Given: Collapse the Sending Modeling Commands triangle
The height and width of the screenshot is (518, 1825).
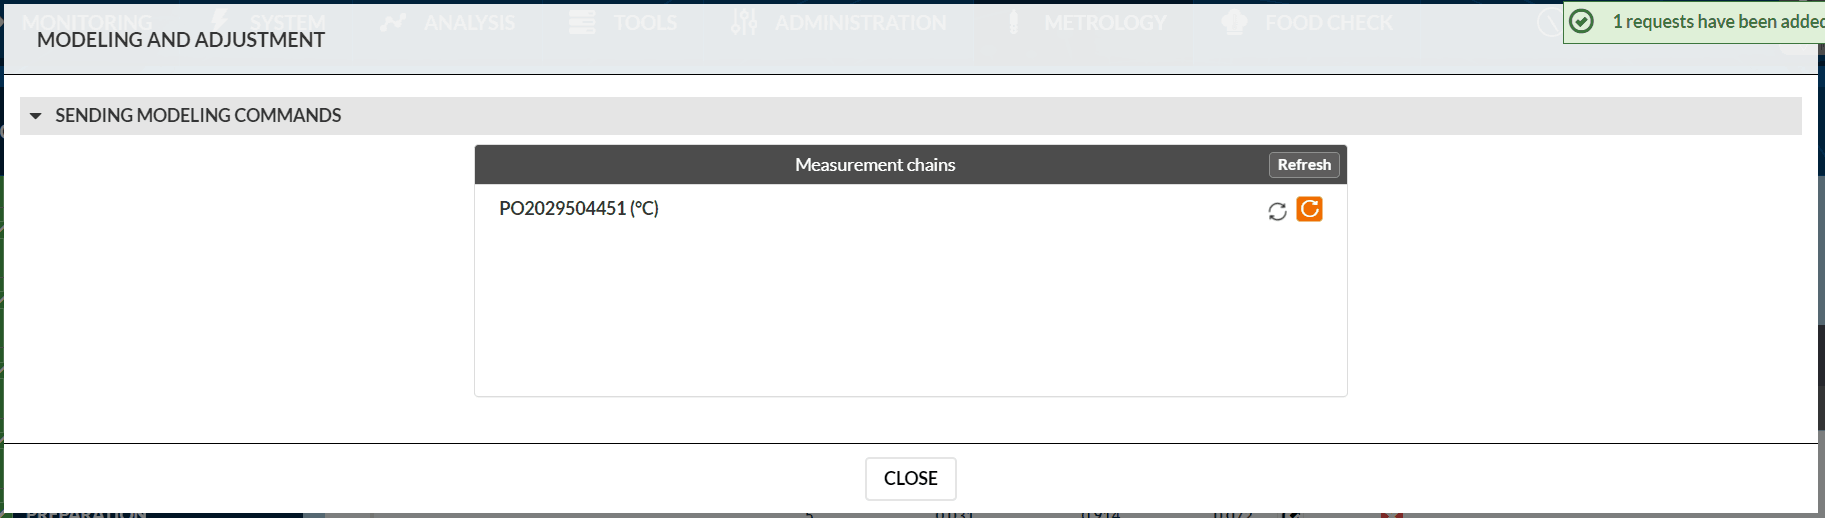Looking at the screenshot, I should pos(36,116).
